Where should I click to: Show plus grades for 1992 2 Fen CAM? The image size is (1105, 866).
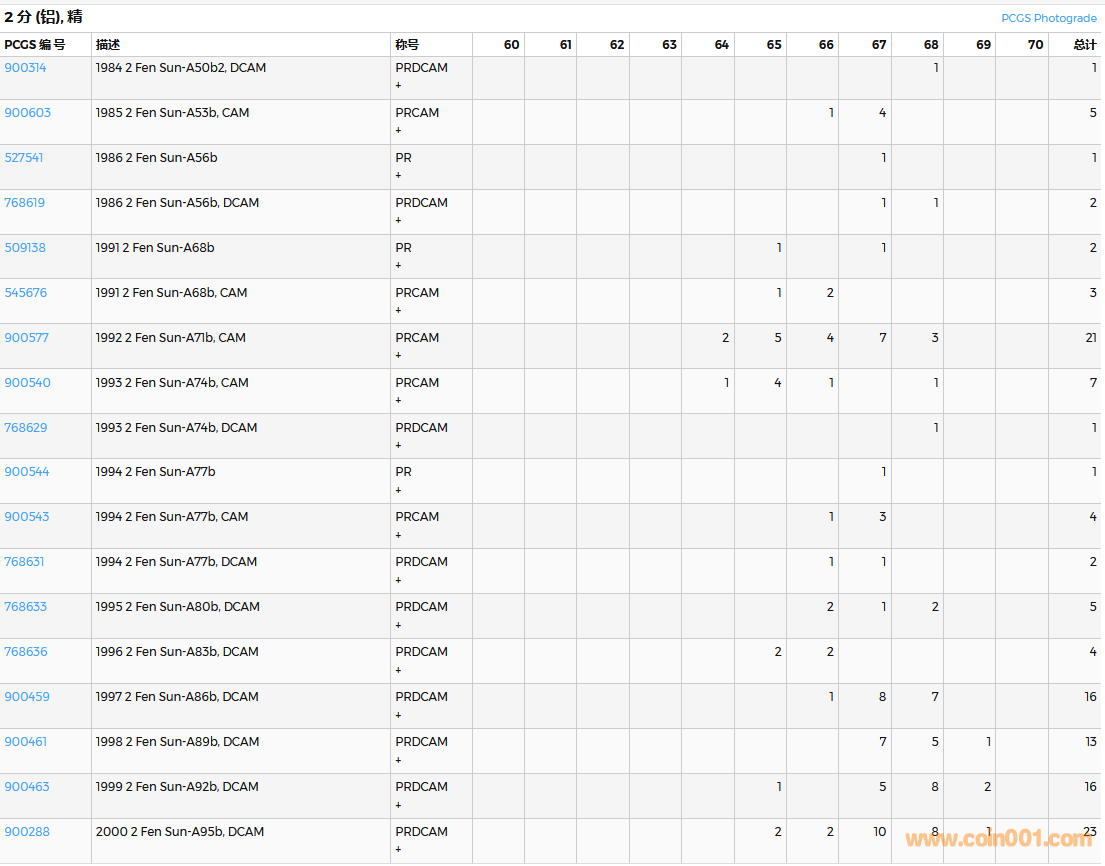pos(398,356)
